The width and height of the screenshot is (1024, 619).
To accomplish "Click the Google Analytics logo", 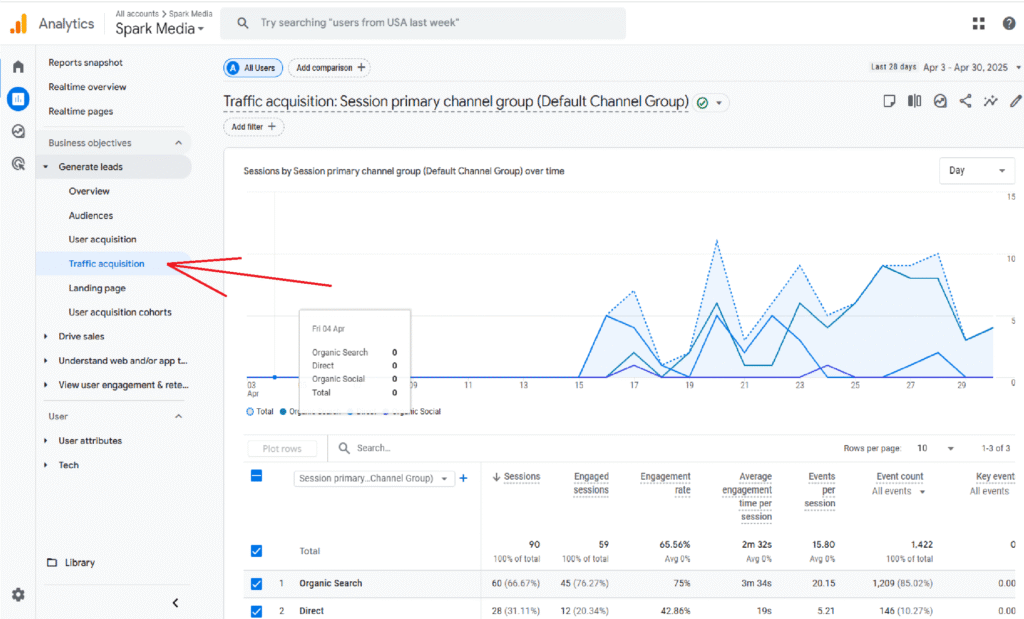I will (x=19, y=24).
